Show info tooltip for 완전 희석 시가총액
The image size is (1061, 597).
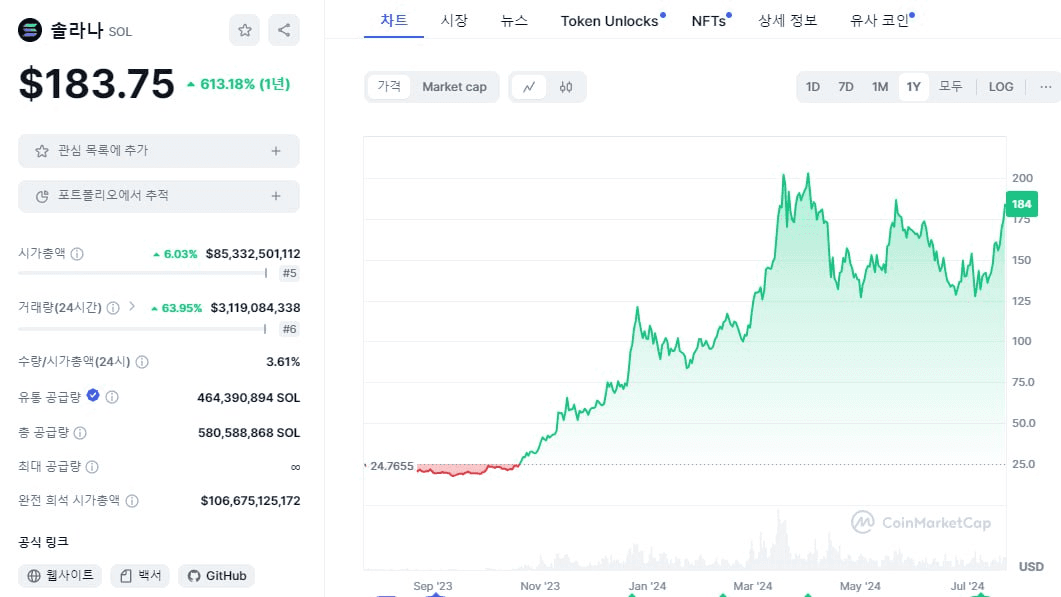coord(132,501)
